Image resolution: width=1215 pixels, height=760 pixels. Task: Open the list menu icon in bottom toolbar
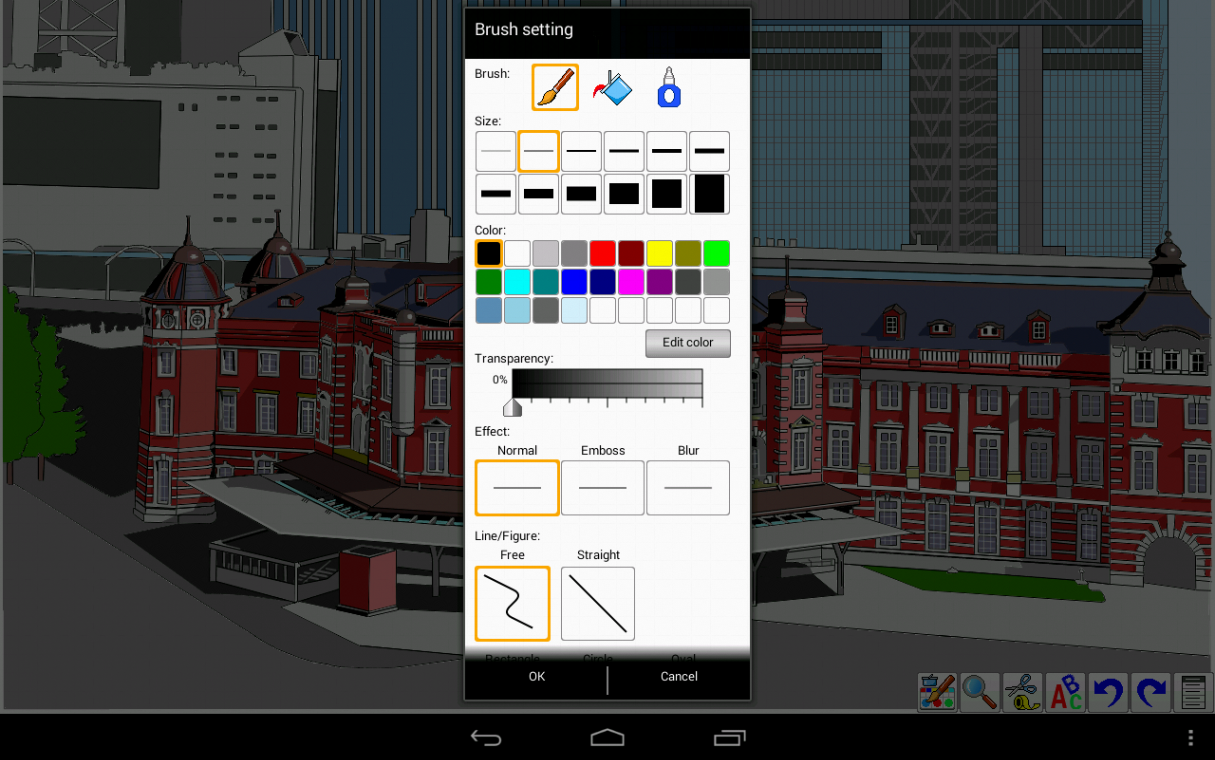(x=1193, y=692)
